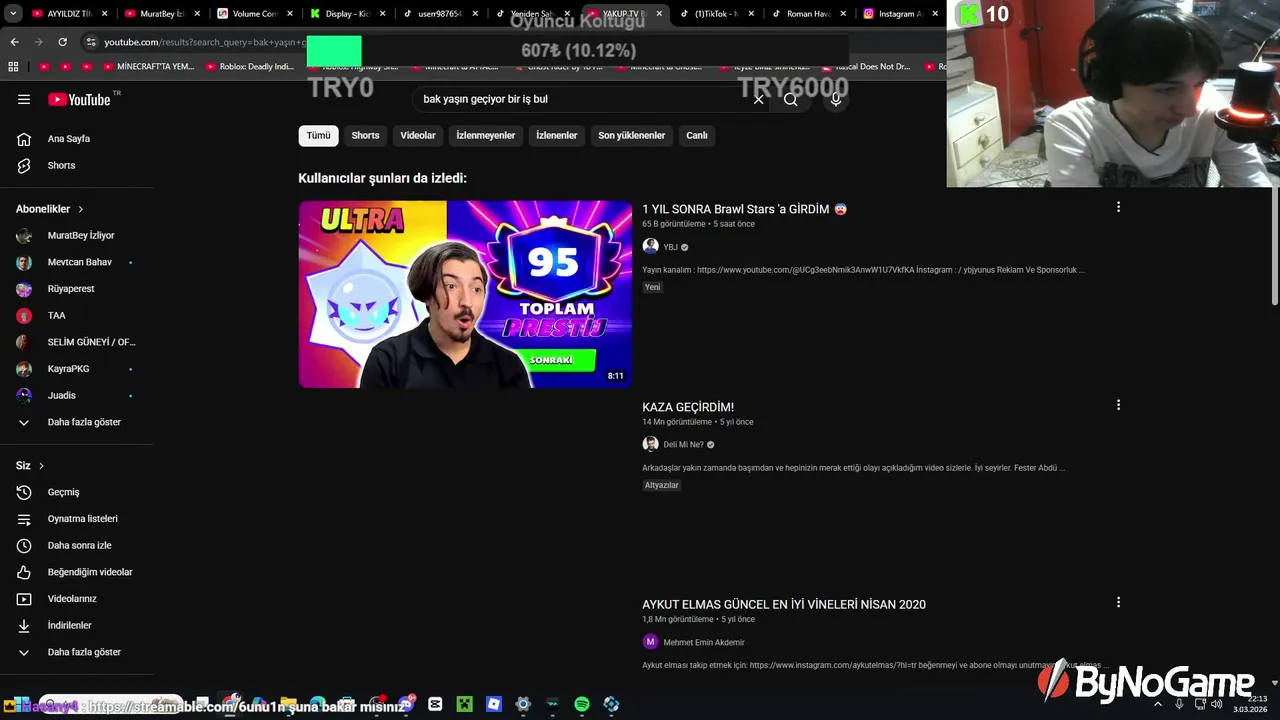
Task: Open options menu for KAZA GEÇİRDİM video
Action: pyautogui.click(x=1118, y=405)
